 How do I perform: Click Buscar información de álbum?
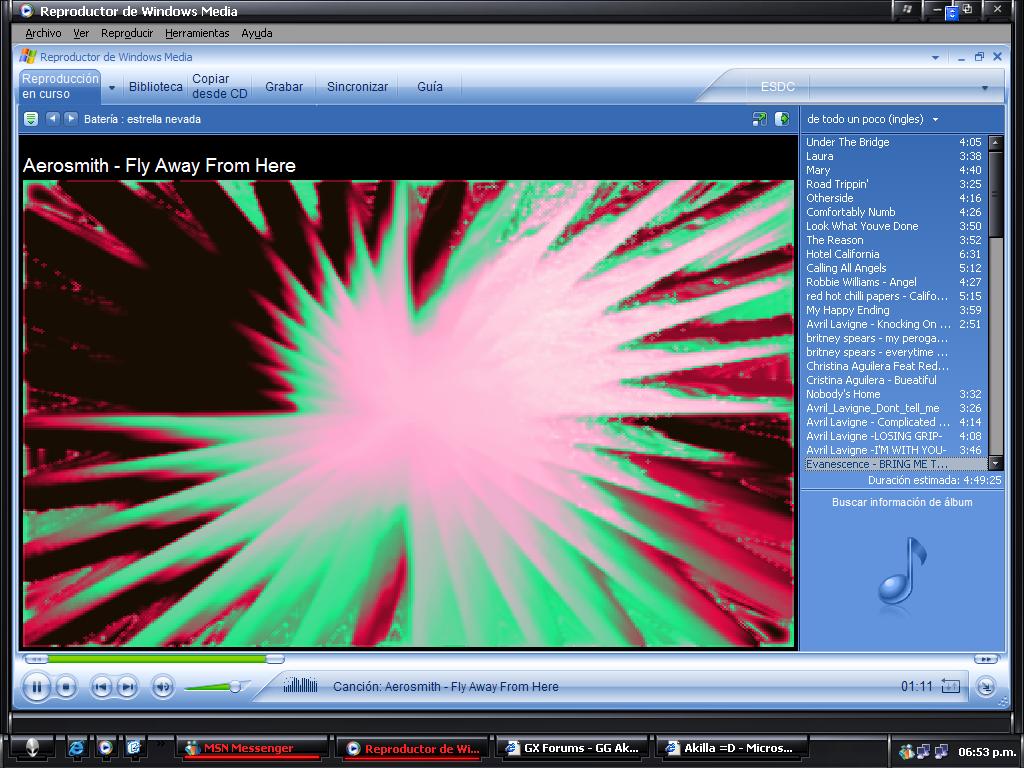pos(902,502)
